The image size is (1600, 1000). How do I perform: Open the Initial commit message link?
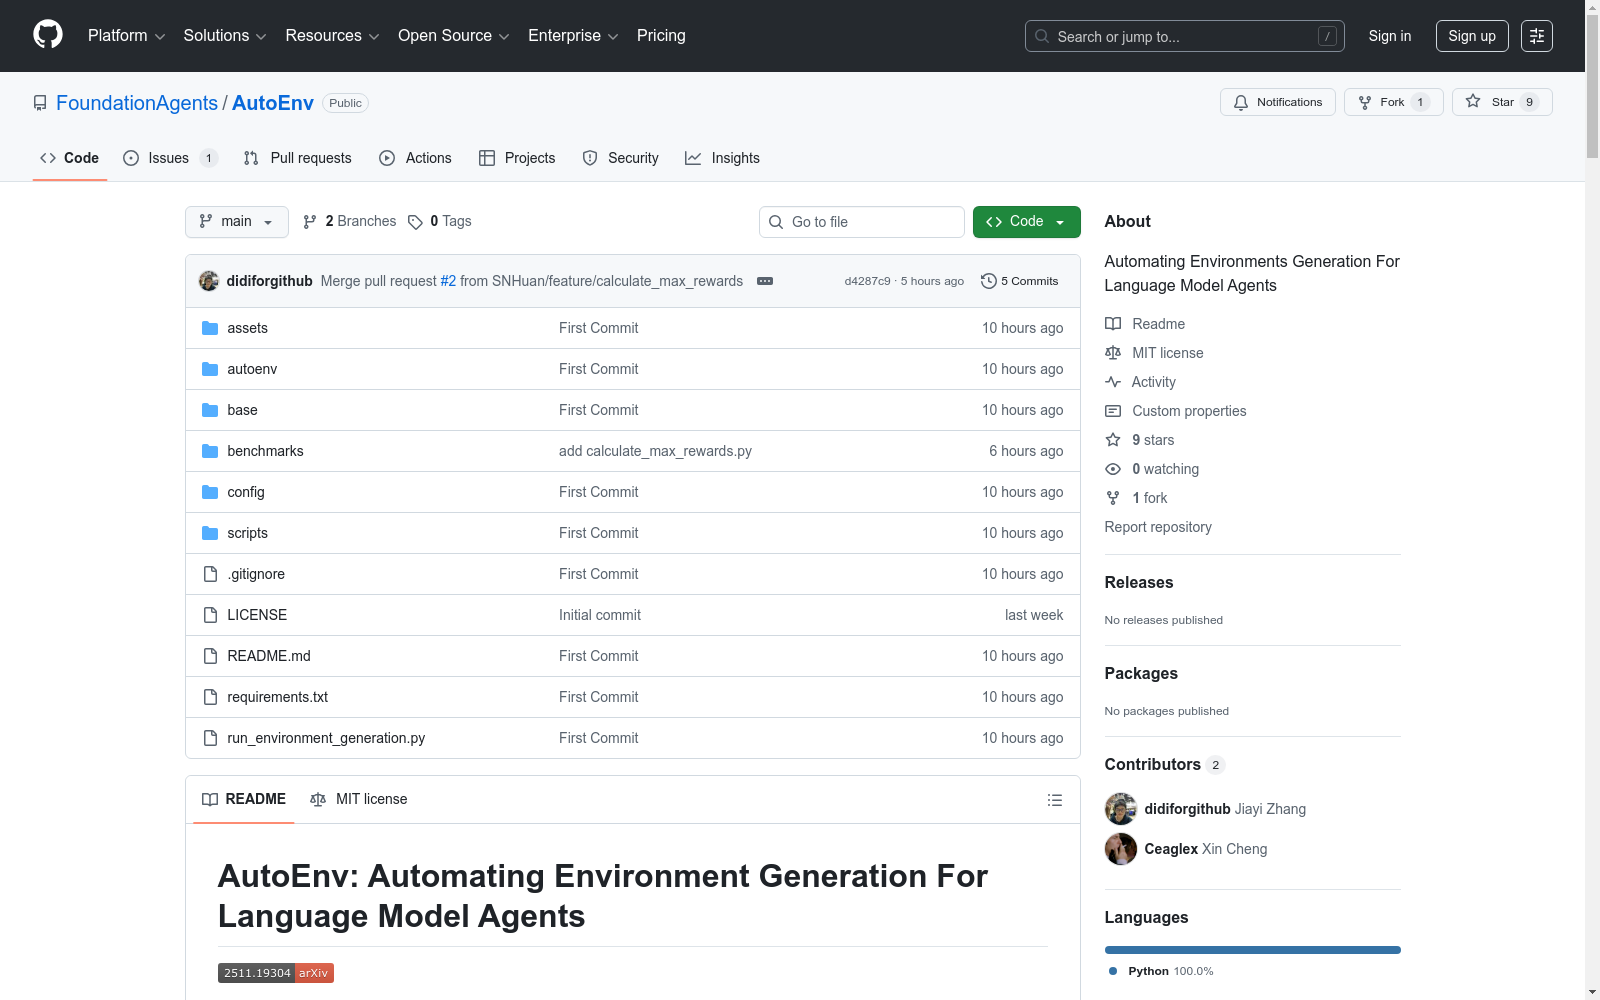click(x=600, y=615)
